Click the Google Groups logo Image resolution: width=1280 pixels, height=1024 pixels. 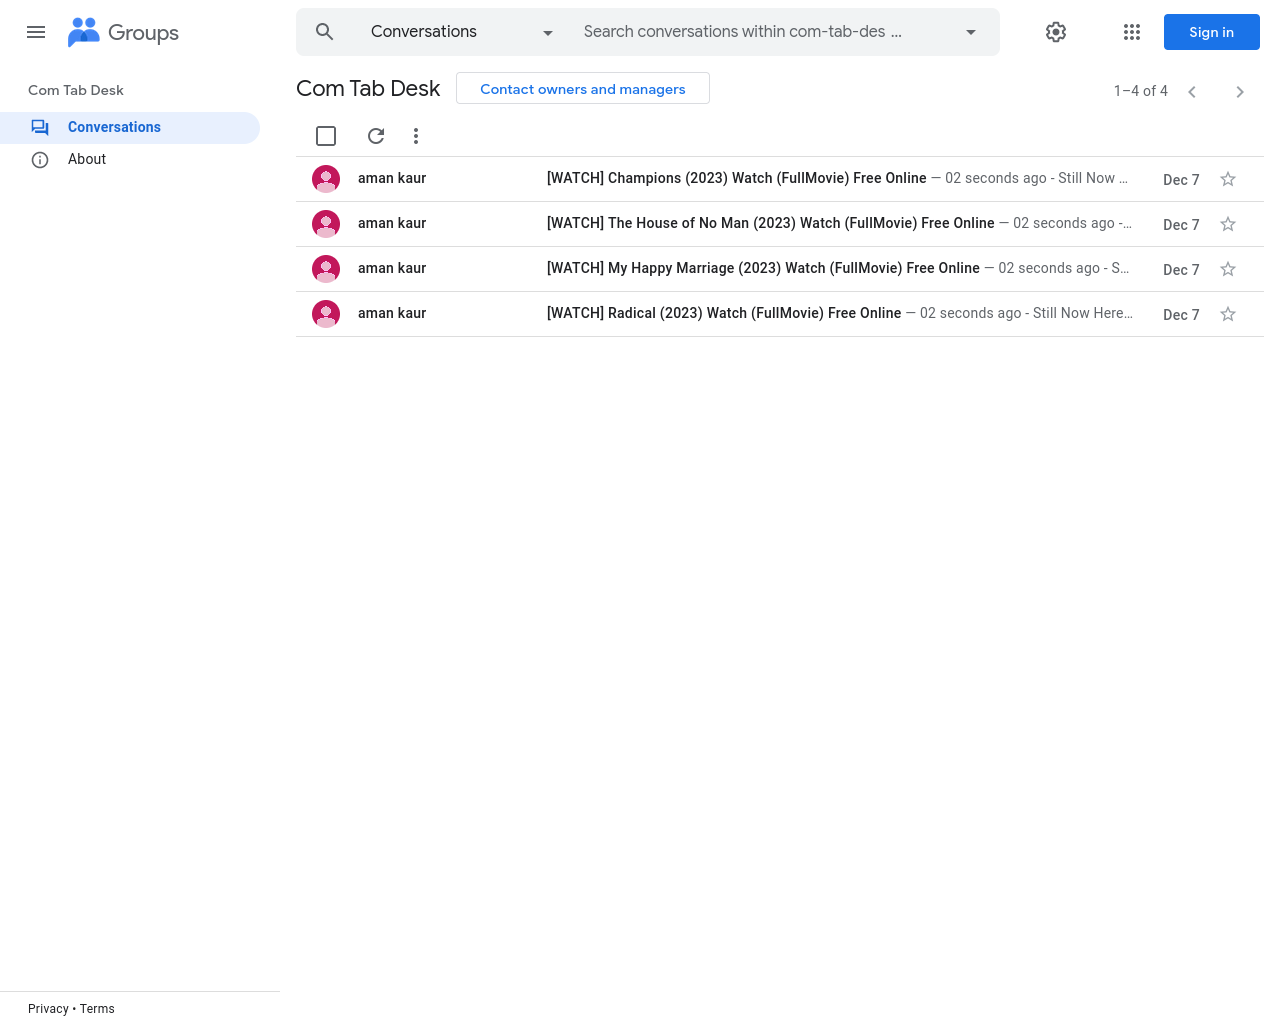123,32
